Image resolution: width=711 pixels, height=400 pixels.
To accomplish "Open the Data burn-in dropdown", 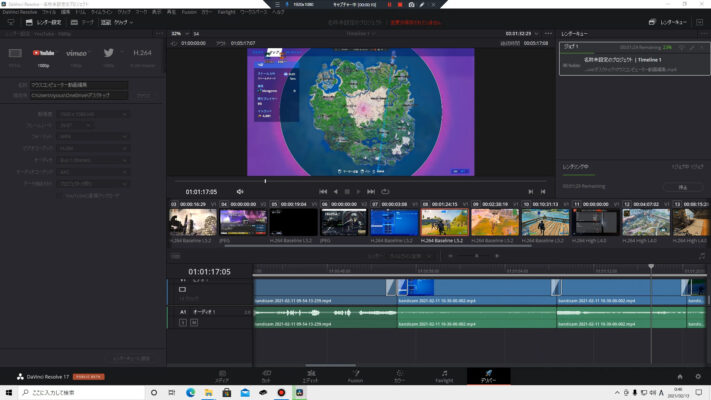I will coord(93,184).
